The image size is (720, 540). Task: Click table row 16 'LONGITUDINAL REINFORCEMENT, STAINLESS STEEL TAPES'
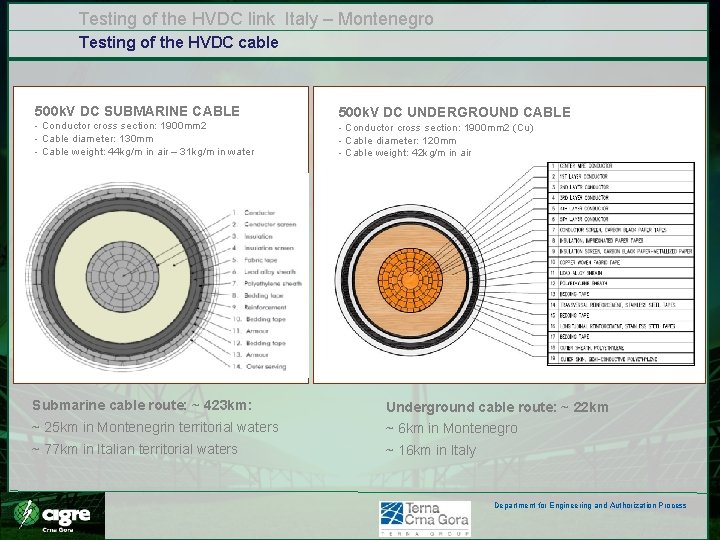tap(621, 326)
